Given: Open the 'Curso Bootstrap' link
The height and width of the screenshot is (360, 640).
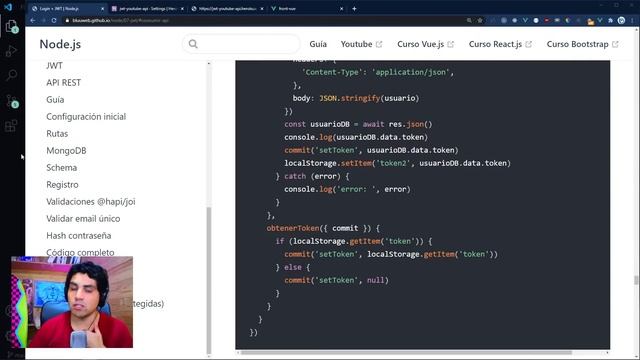Looking at the screenshot, I should [582, 44].
